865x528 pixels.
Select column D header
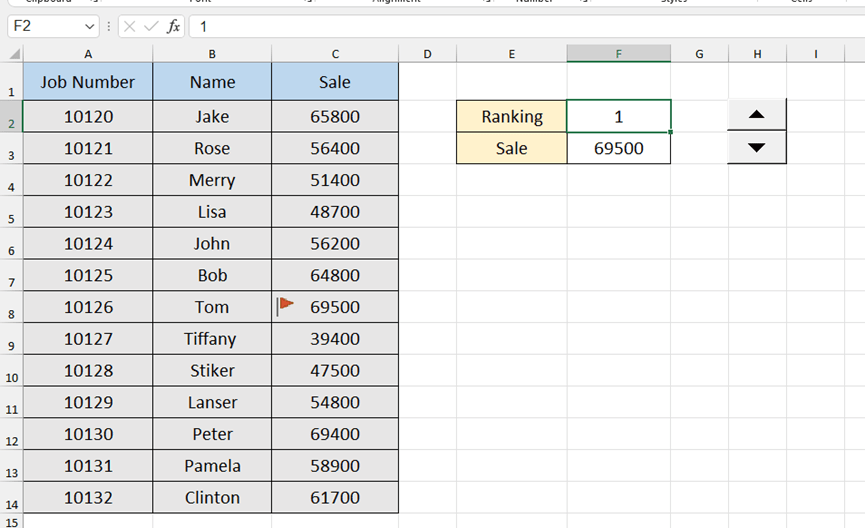tap(427, 54)
